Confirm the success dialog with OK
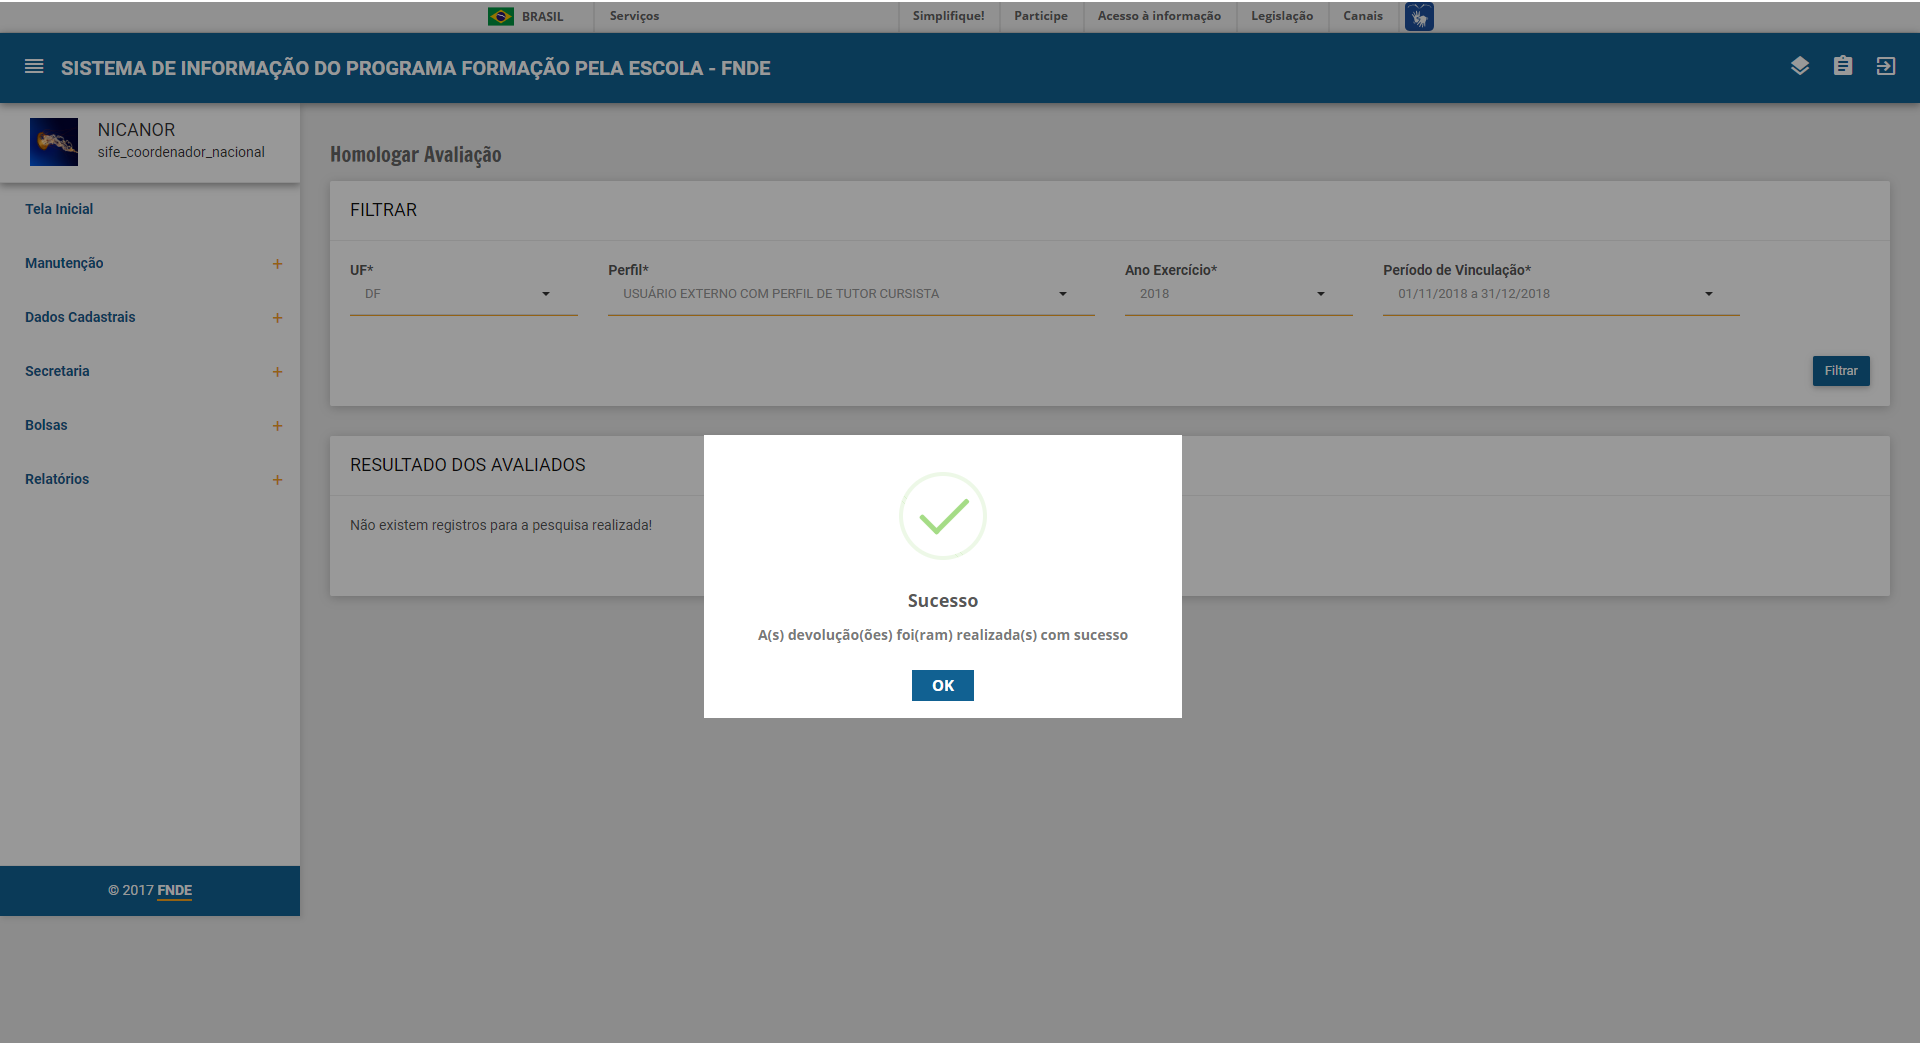The image size is (1920, 1043). 943,685
